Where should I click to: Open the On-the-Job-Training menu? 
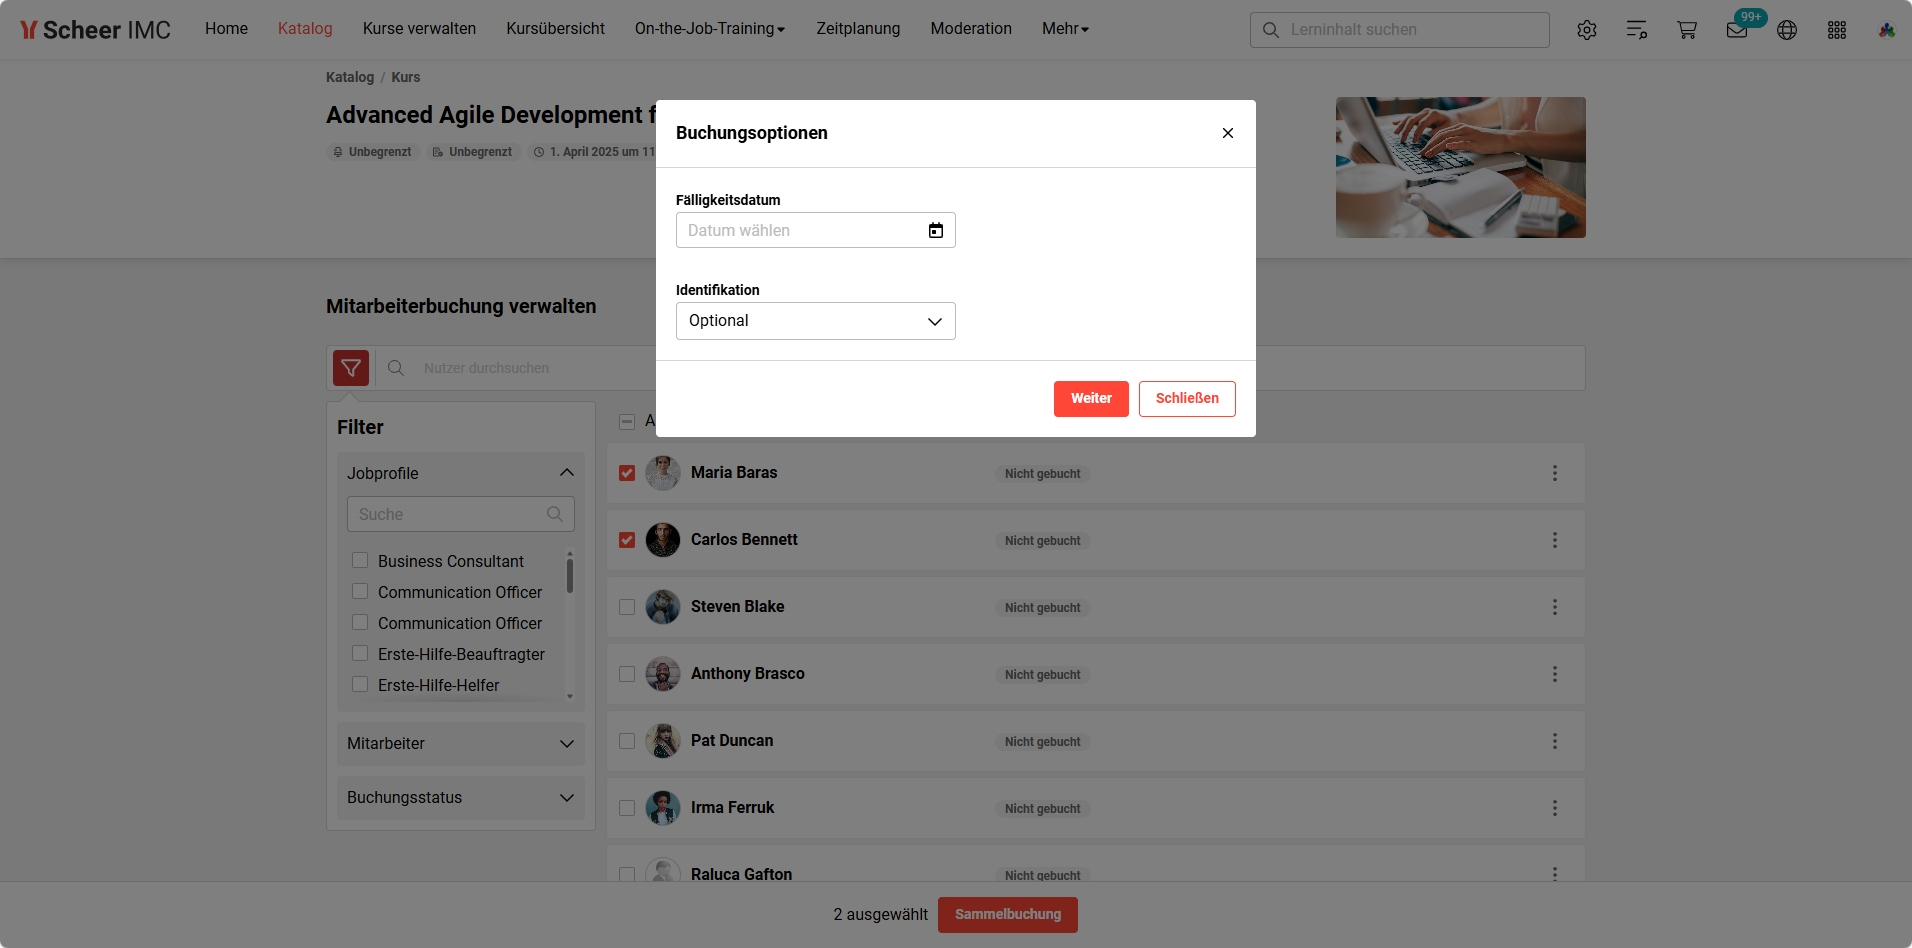[x=710, y=29]
